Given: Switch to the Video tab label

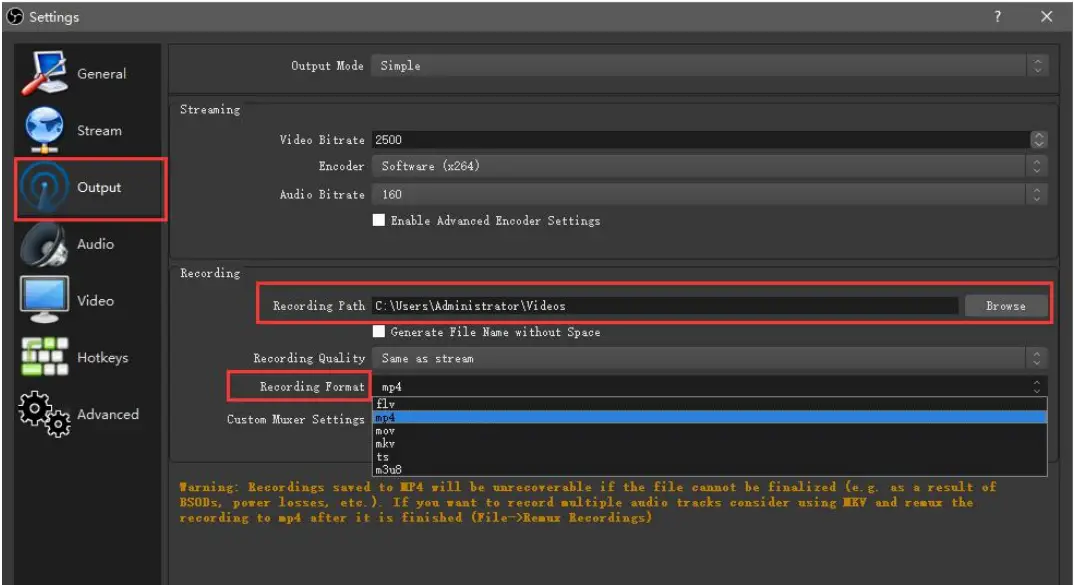Looking at the screenshot, I should (x=95, y=300).
